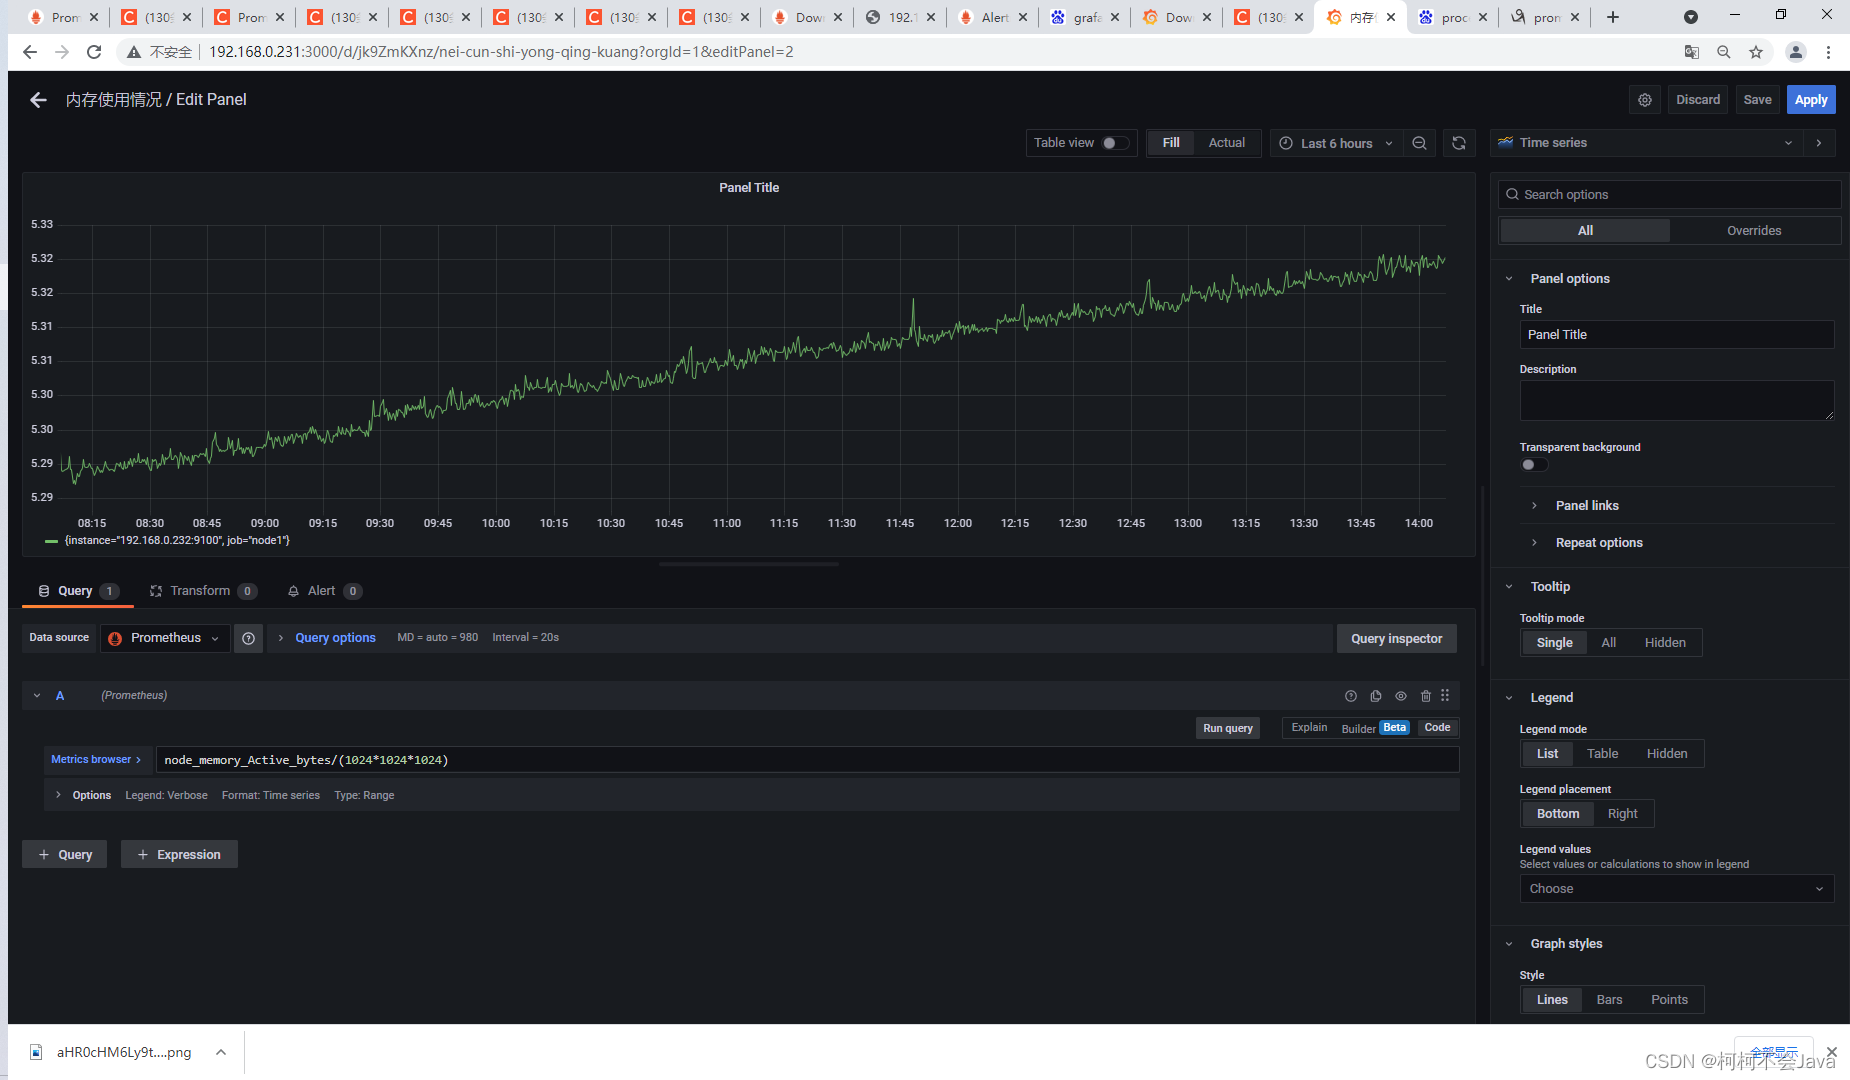
Task: Click Save dashboard button
Action: click(1757, 100)
